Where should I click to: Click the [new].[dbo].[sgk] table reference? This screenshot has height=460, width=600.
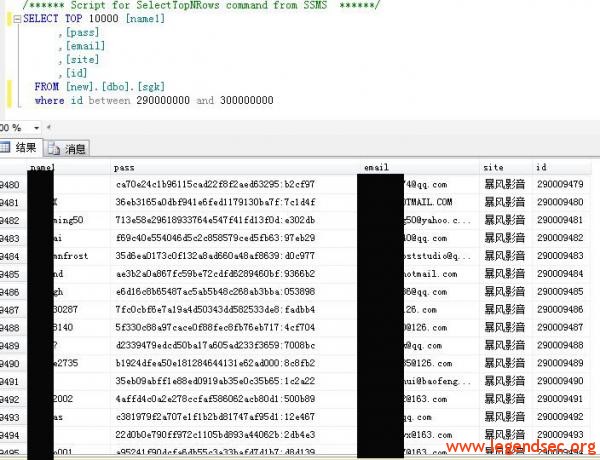tap(115, 87)
